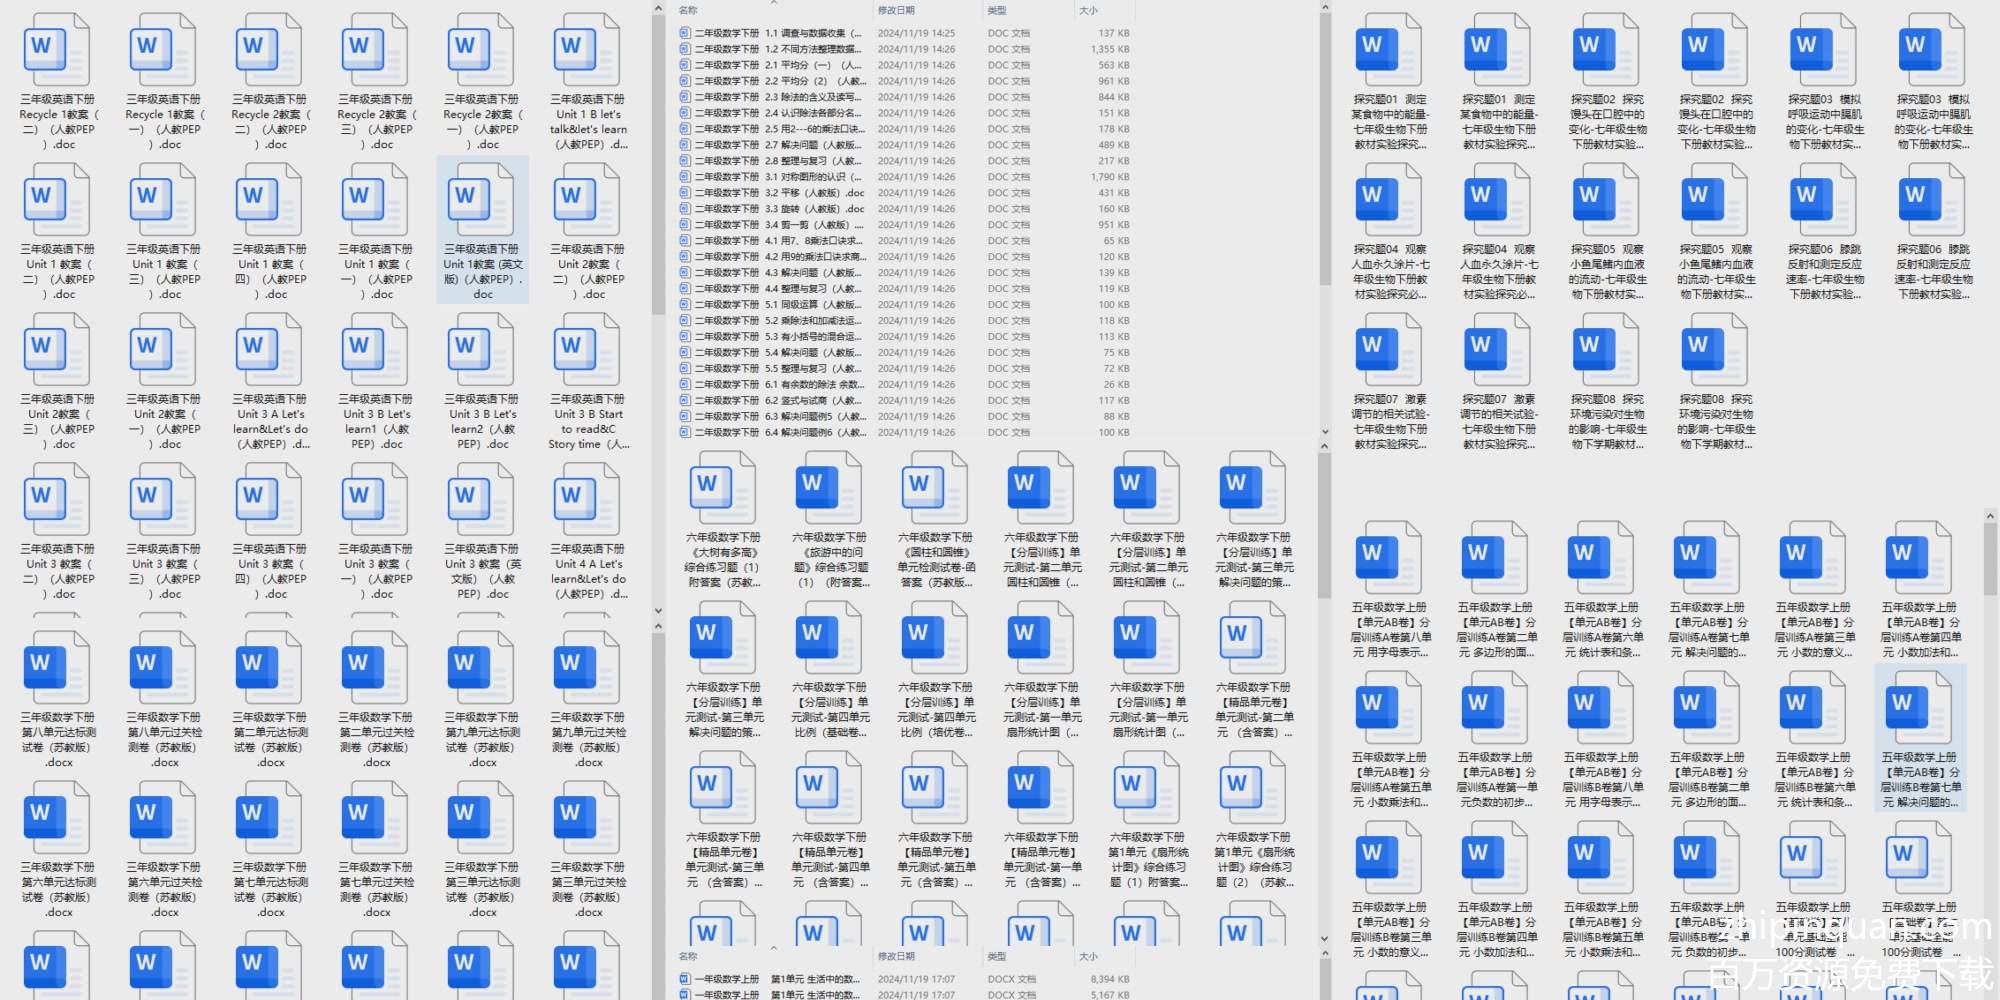Select the Unit 1 B let's talk&let's learn file icon
Viewport: 2000px width, 1000px height.
click(x=588, y=50)
